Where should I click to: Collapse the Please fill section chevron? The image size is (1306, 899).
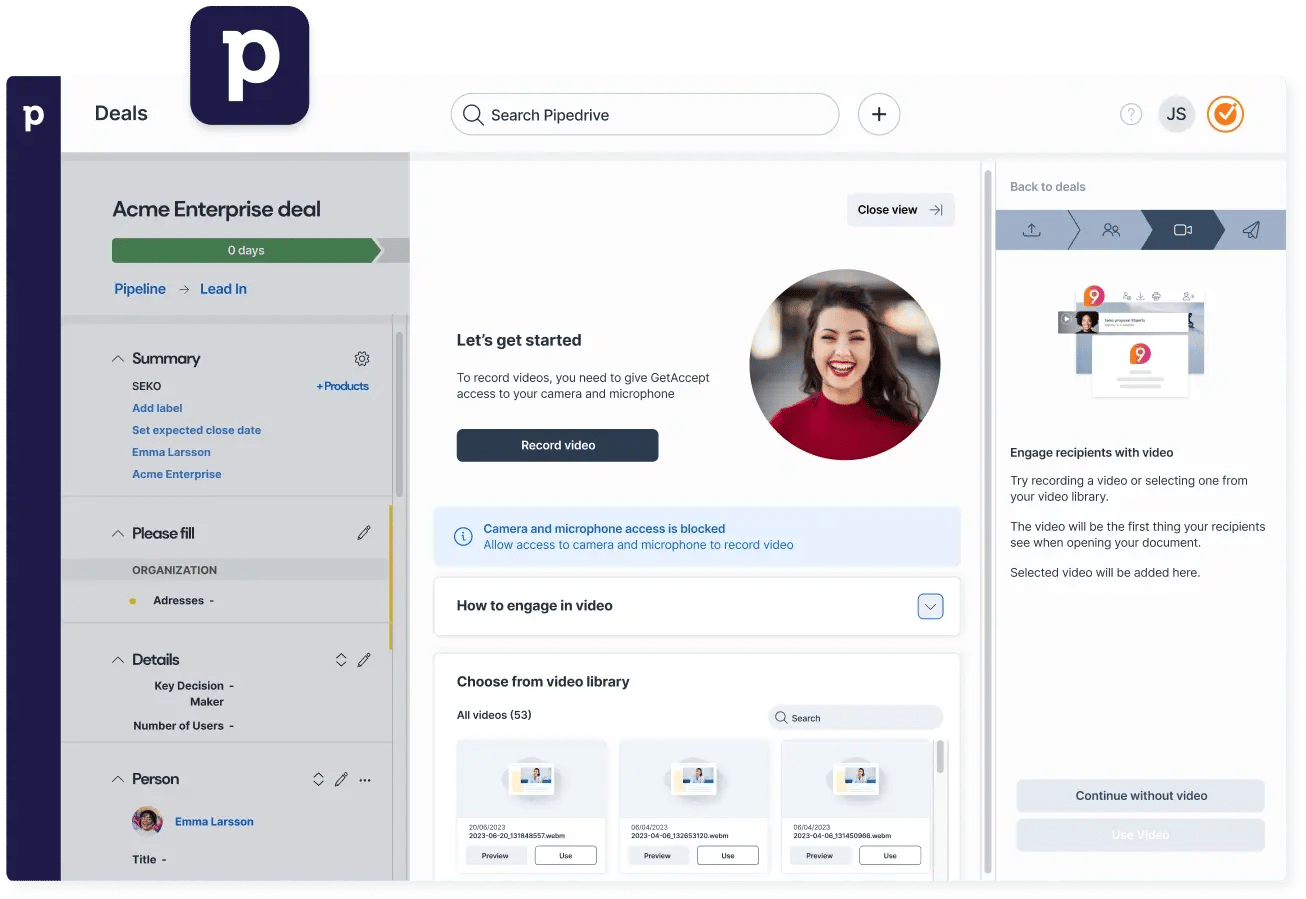pyautogui.click(x=118, y=533)
